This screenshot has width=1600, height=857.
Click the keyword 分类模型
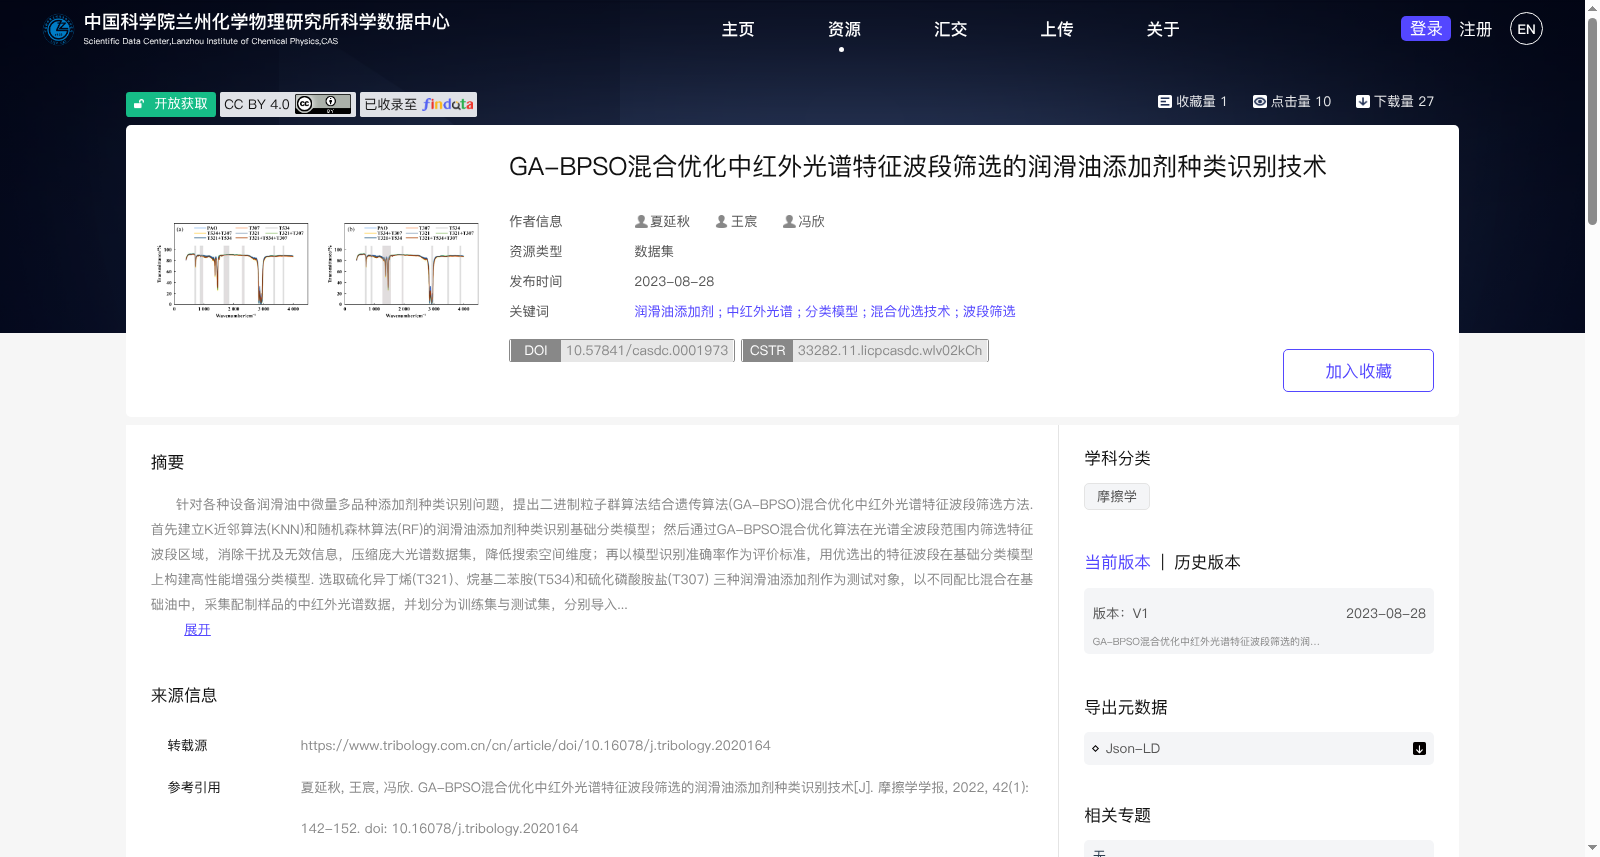point(831,311)
